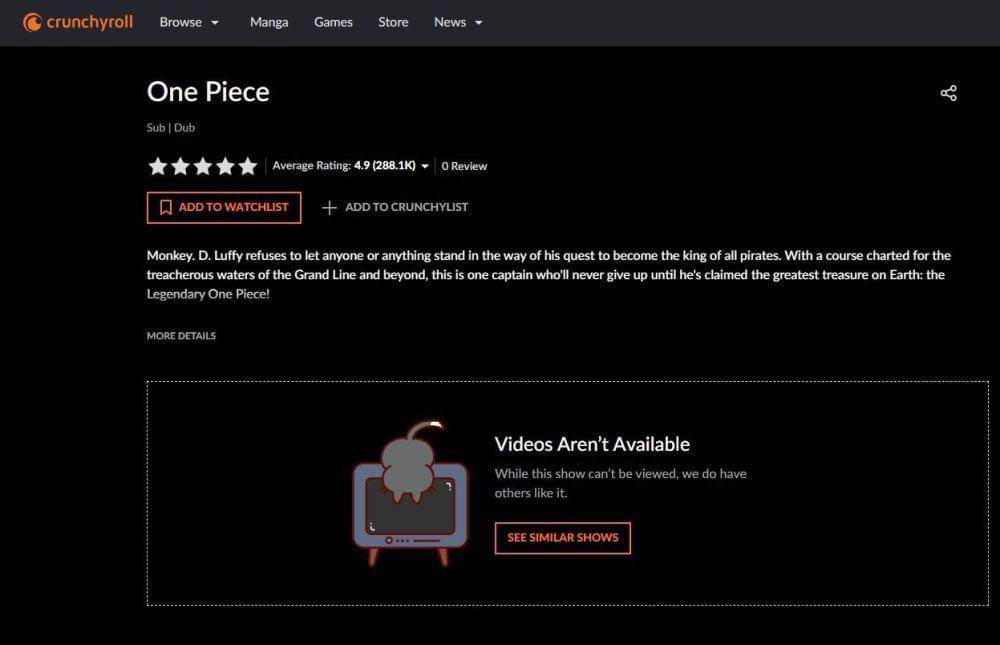The height and width of the screenshot is (645, 1000).
Task: Open the share icon for One Piece
Action: tap(948, 93)
